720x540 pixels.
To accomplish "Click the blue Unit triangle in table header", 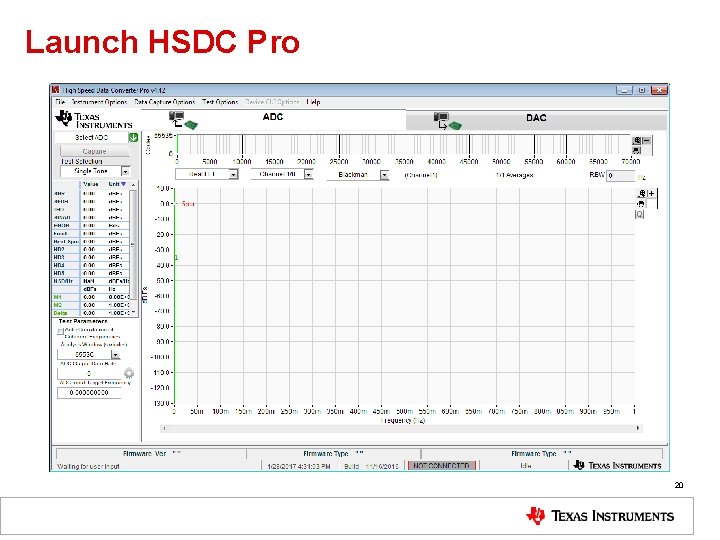I will click(124, 184).
